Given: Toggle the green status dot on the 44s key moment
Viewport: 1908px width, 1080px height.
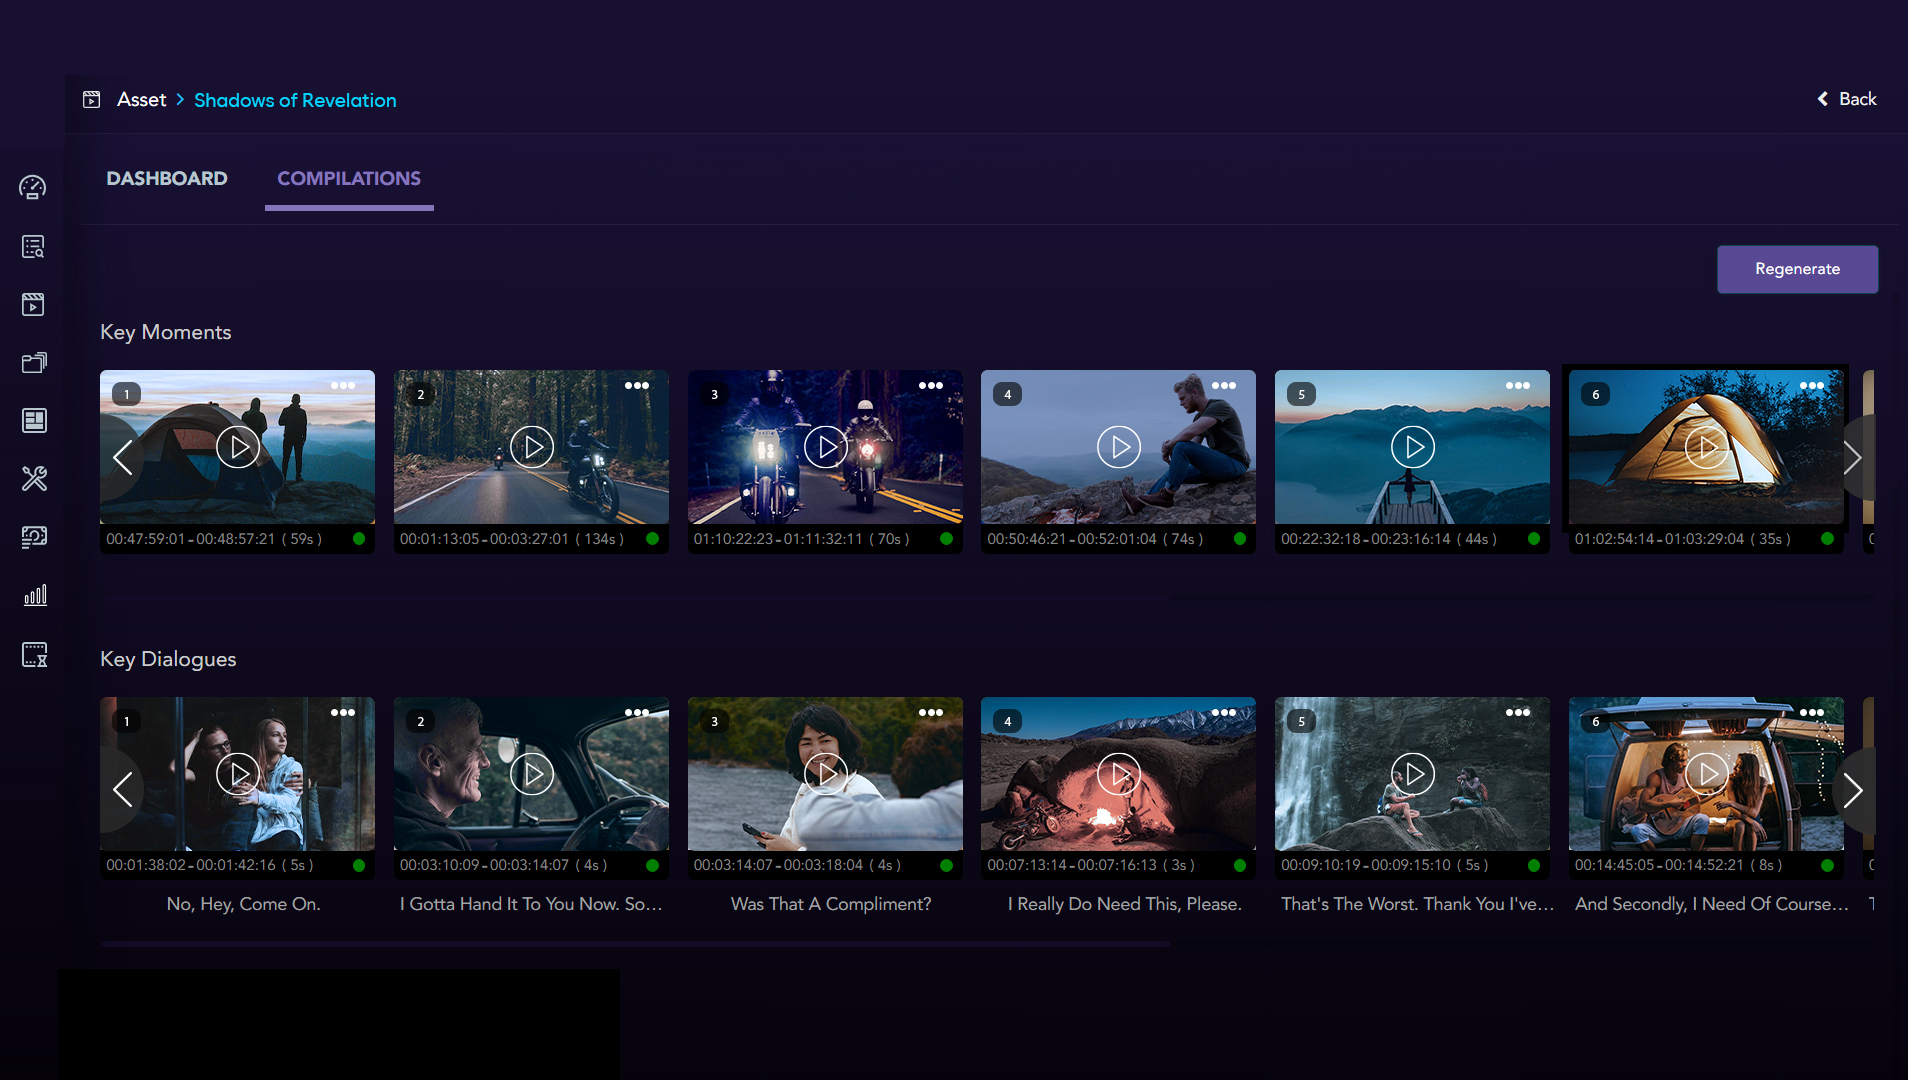Looking at the screenshot, I should pyautogui.click(x=1534, y=539).
